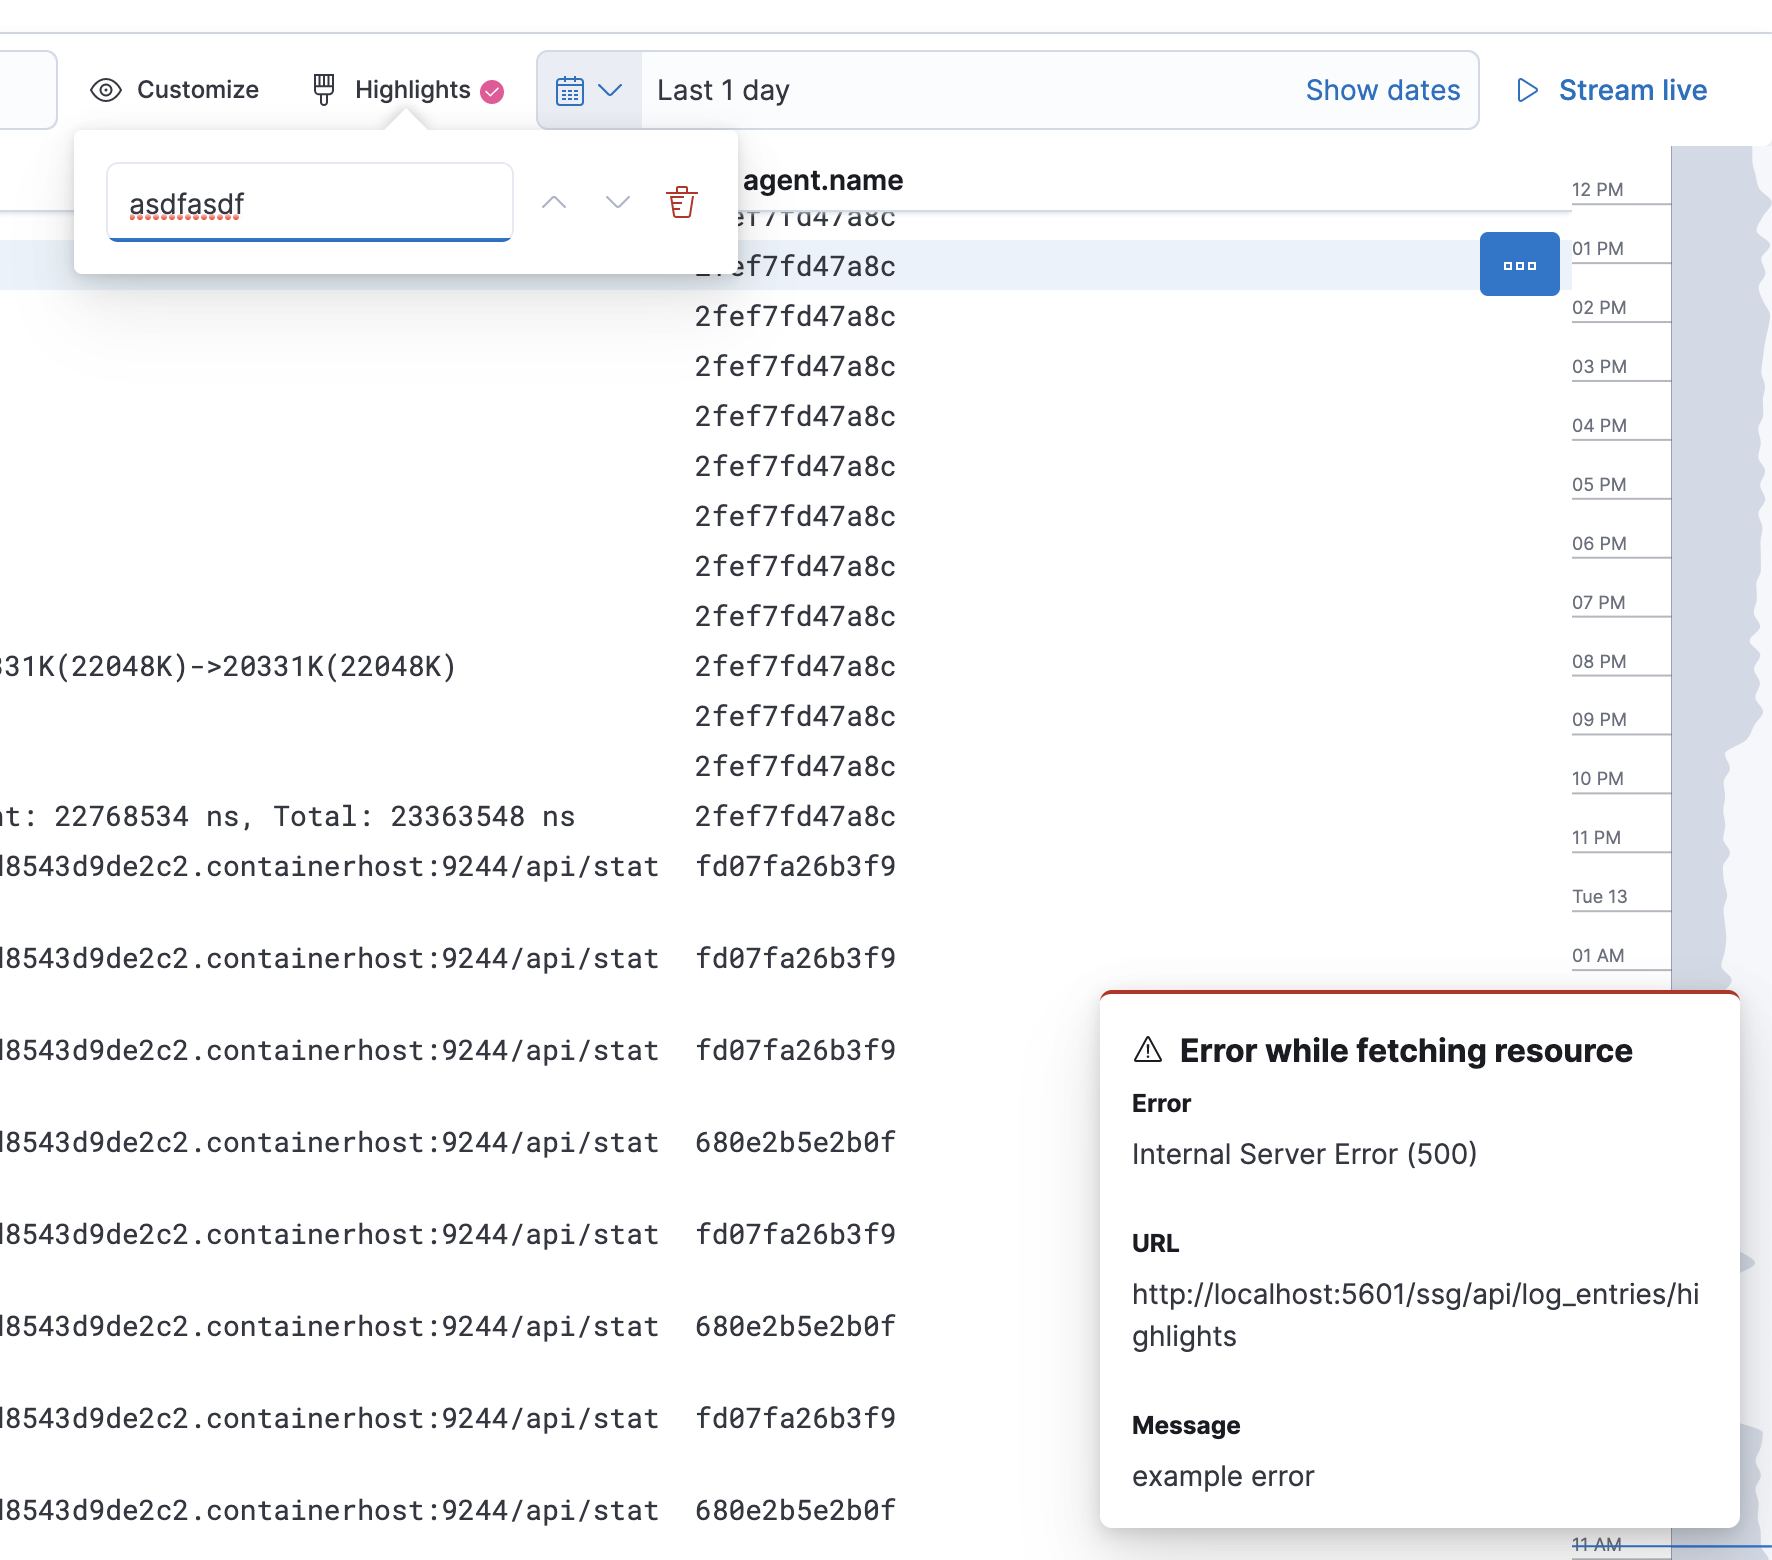
Task: Select the Internal Server Error (500) text
Action: (1304, 1154)
